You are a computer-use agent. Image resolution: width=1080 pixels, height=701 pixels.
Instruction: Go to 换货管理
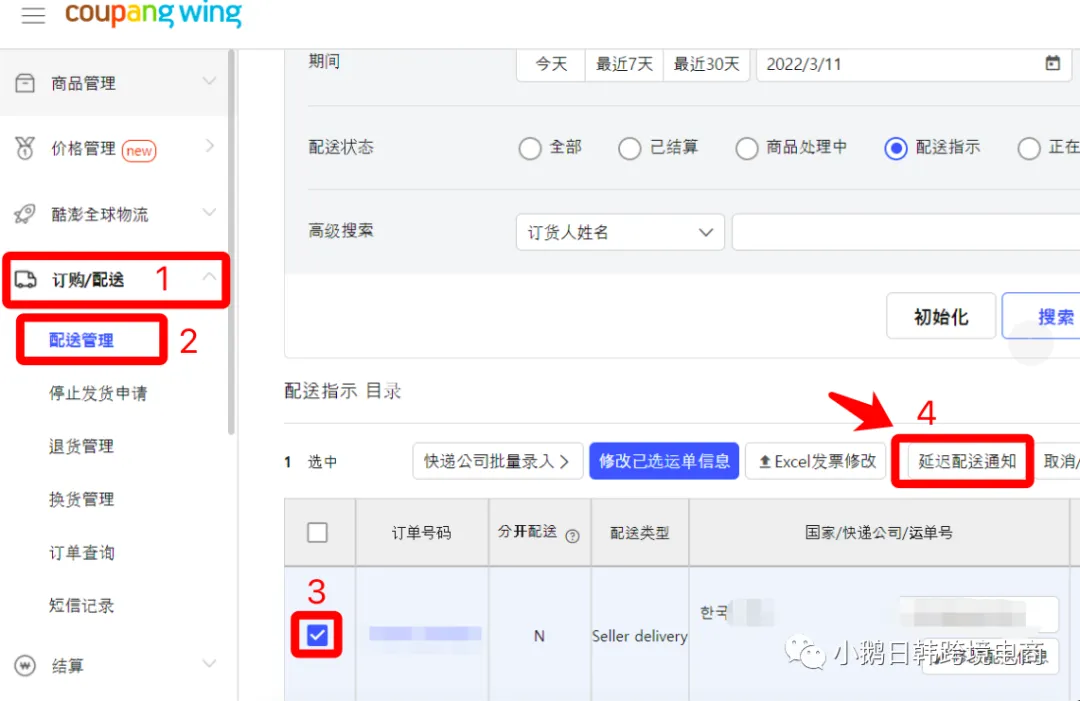click(81, 499)
